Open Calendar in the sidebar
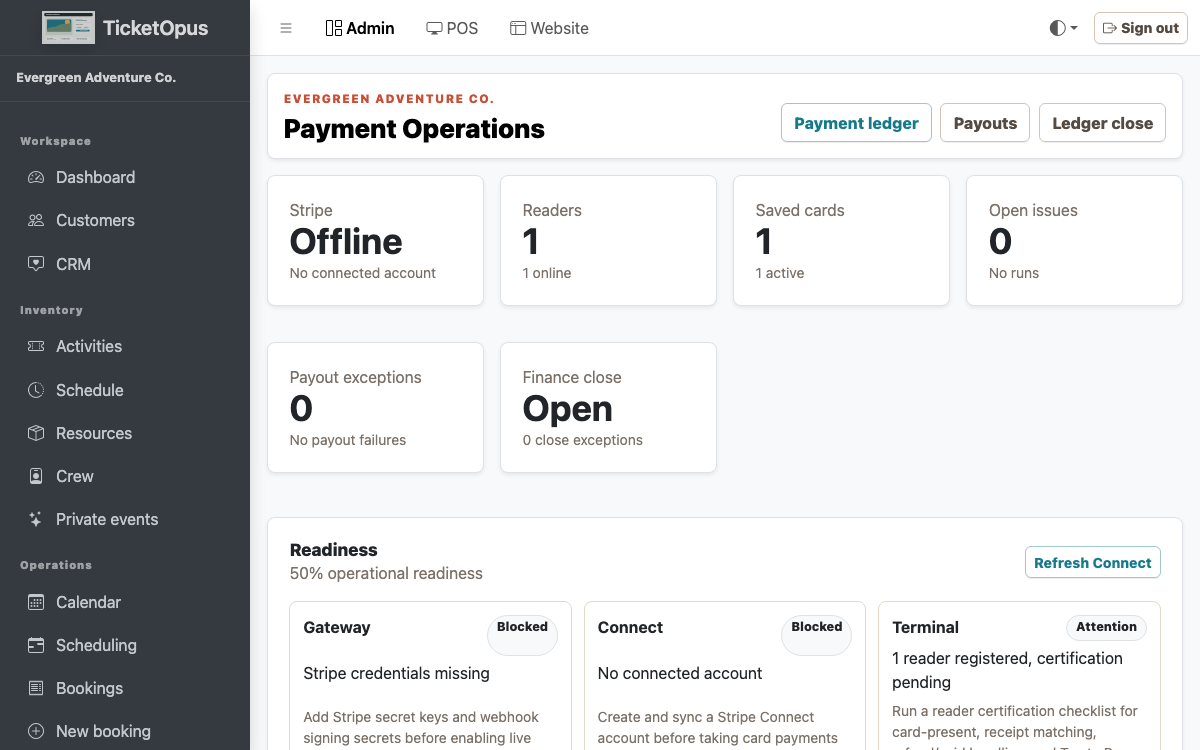This screenshot has height=750, width=1200. coord(125,602)
